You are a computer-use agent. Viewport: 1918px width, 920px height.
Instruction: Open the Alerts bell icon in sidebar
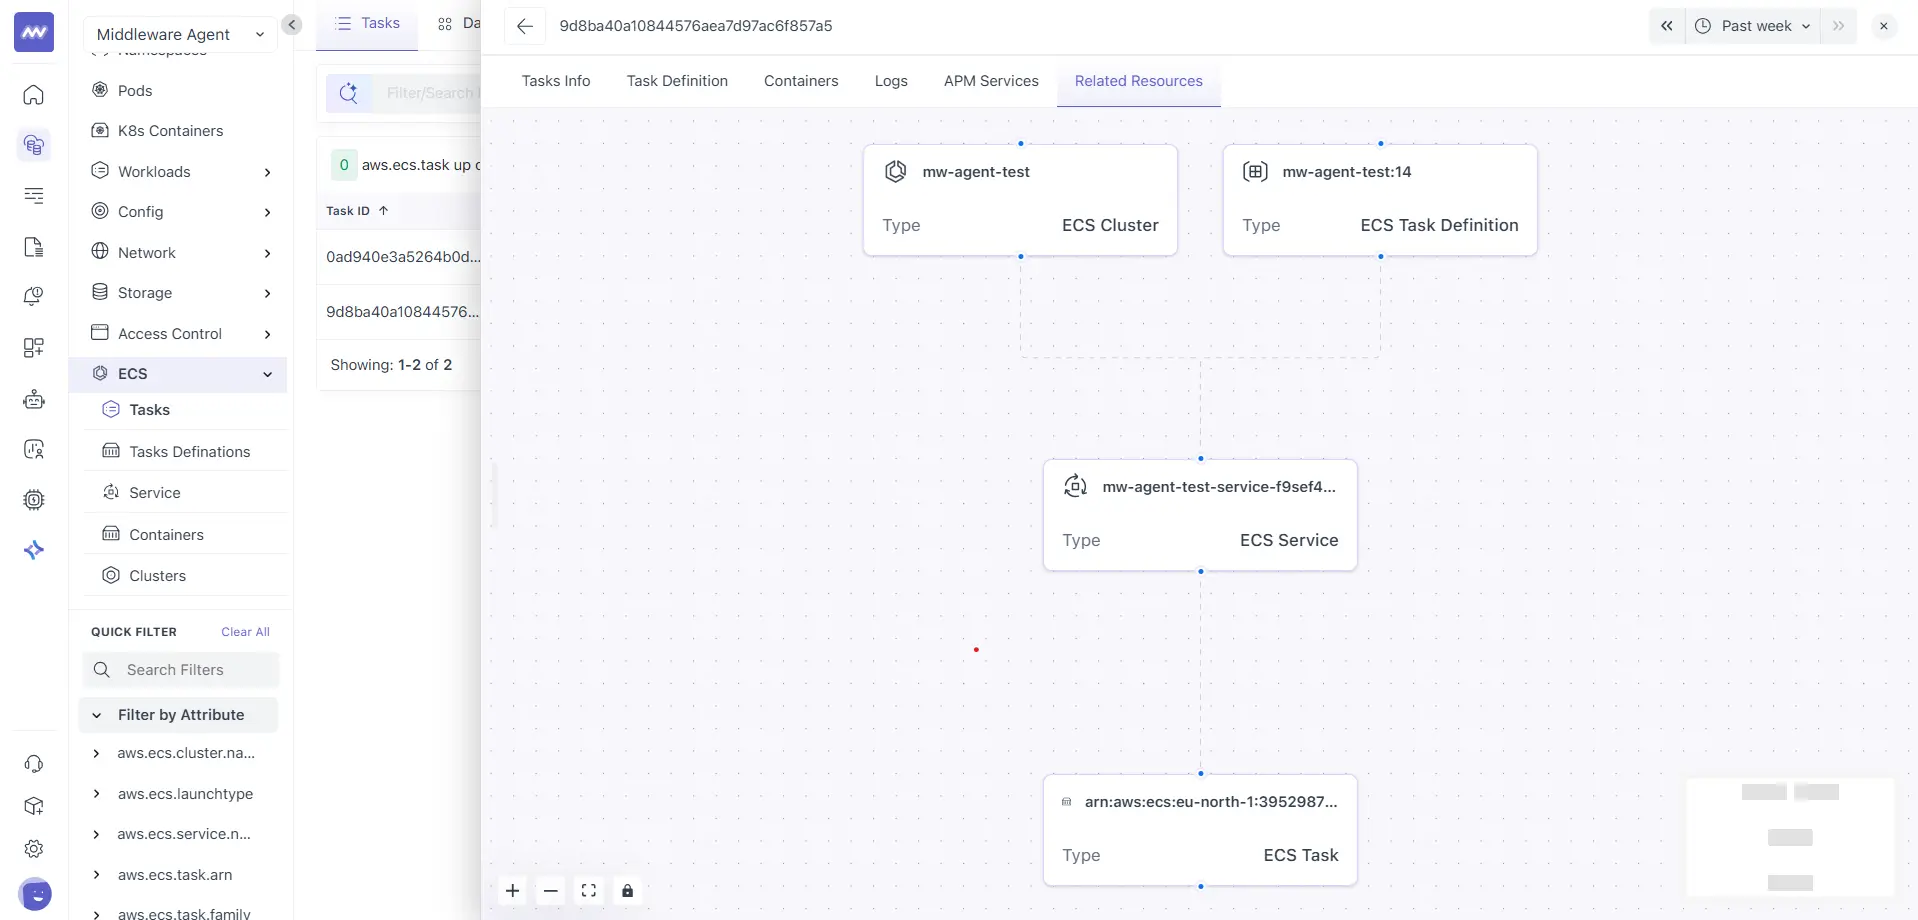(x=34, y=295)
